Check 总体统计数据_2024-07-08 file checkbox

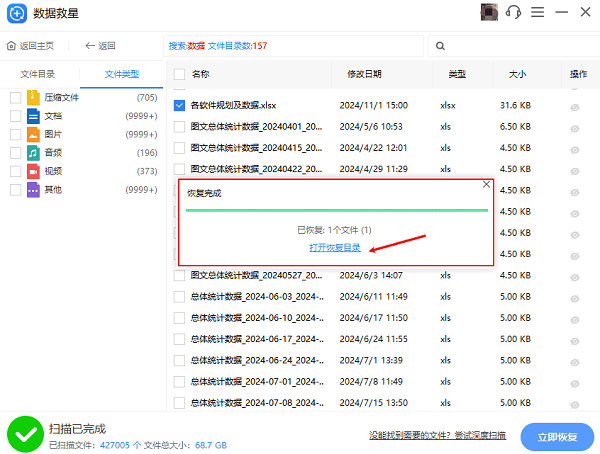point(179,403)
